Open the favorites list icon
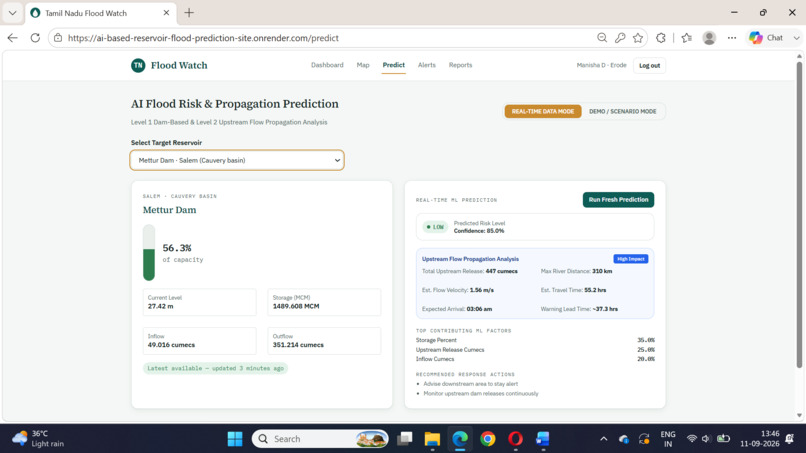The image size is (806, 453). 686,38
